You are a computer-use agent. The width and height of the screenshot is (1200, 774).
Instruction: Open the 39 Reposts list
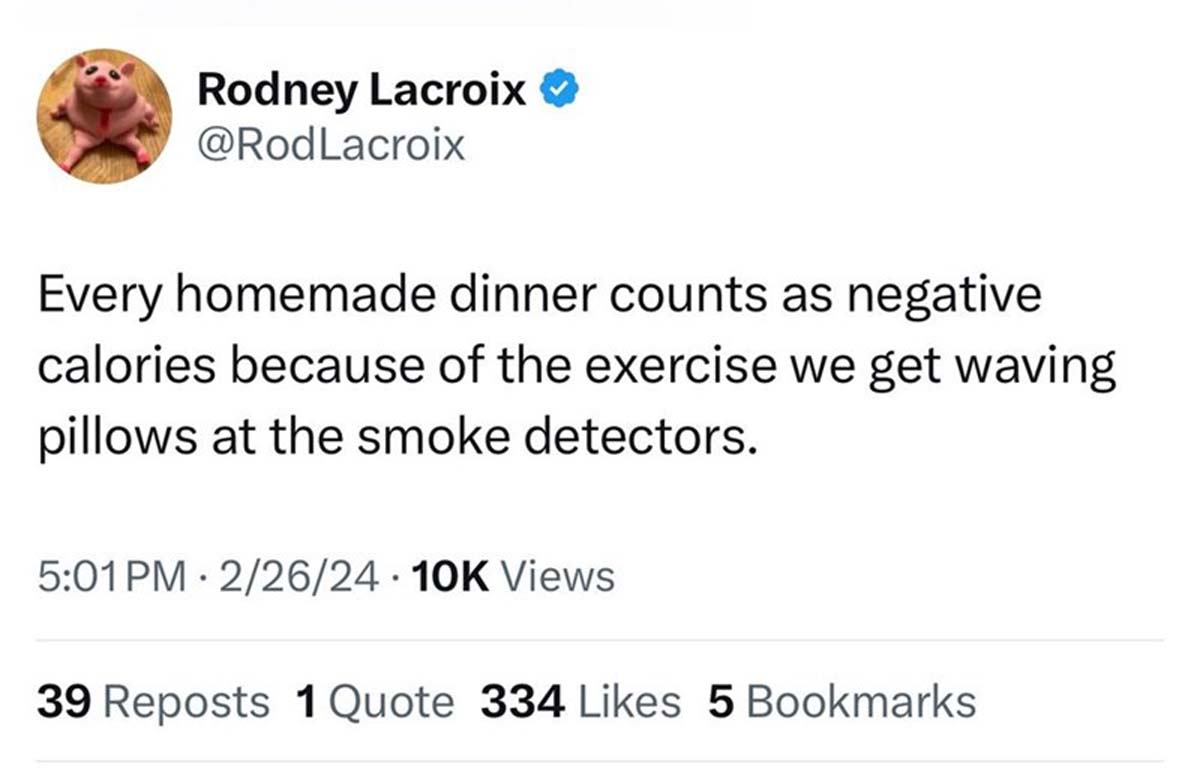tap(153, 702)
